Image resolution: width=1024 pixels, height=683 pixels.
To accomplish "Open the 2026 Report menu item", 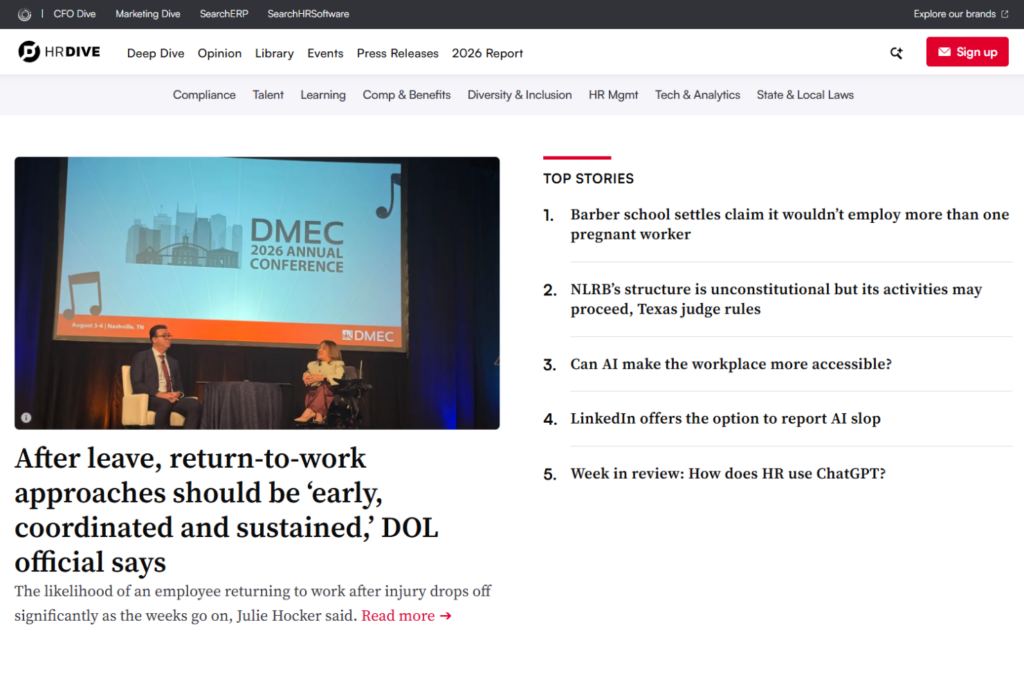I will point(487,54).
